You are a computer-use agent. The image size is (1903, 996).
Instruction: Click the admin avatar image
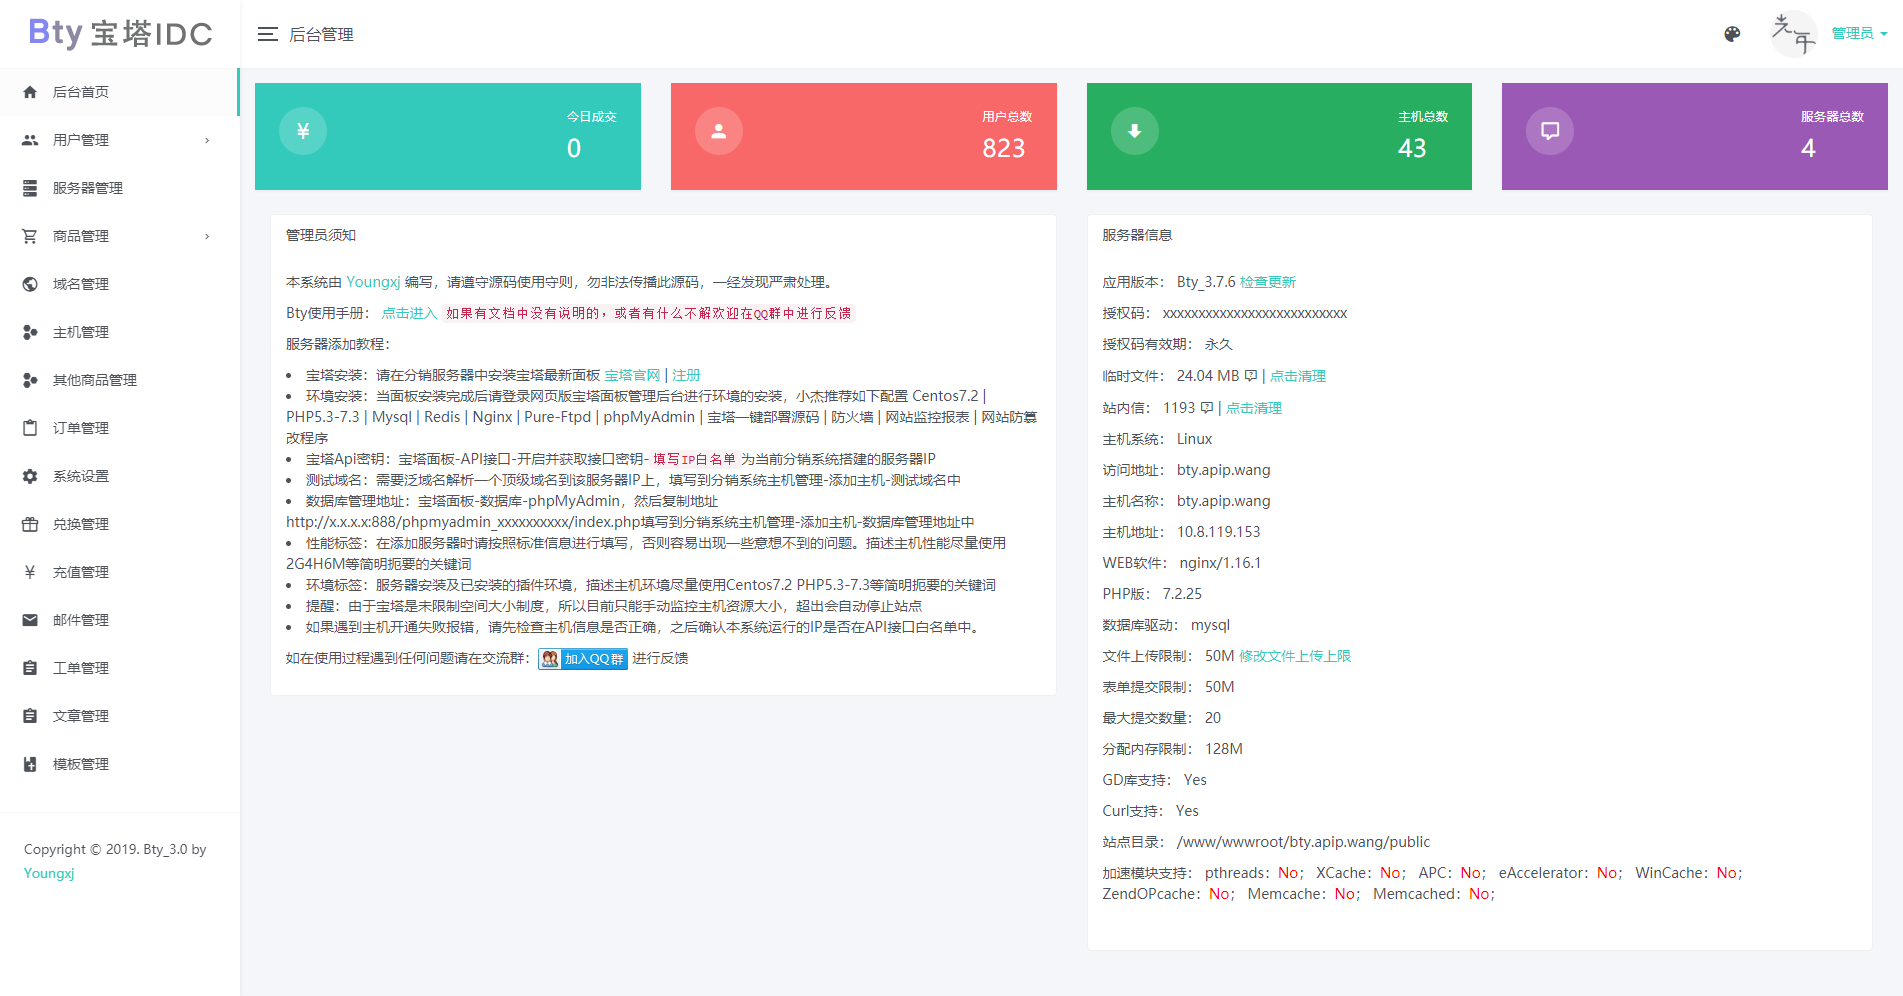point(1793,33)
